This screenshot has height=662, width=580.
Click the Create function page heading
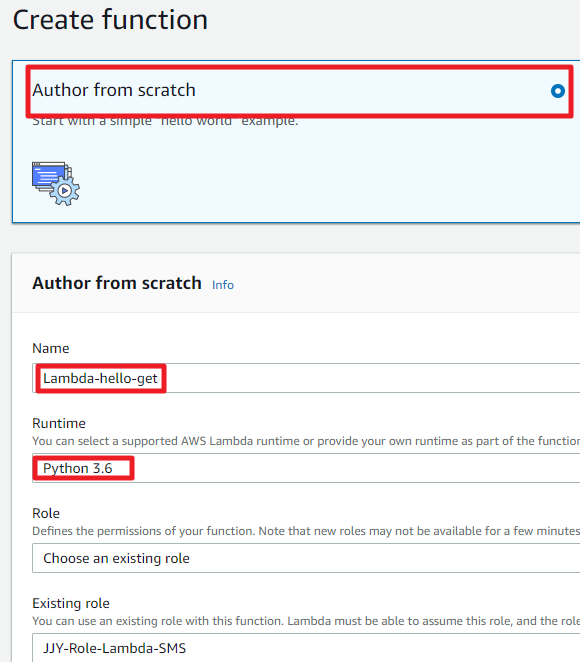[110, 20]
